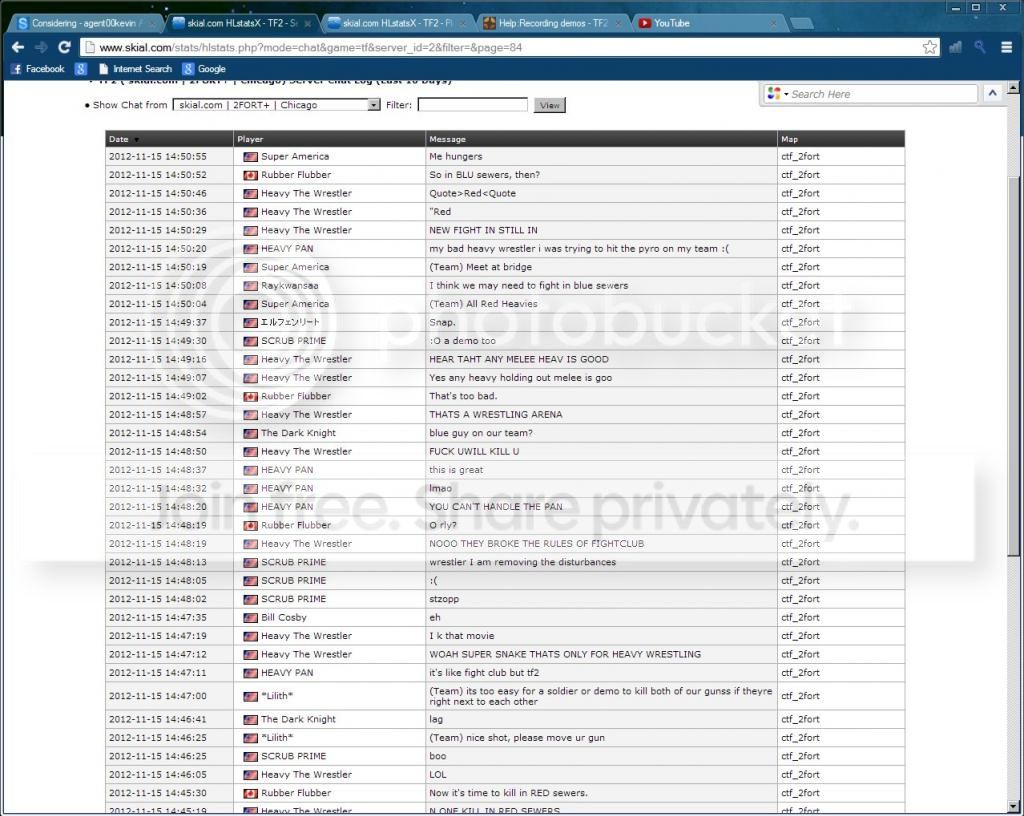The width and height of the screenshot is (1024, 816).
Task: Click the View button
Action: (549, 105)
